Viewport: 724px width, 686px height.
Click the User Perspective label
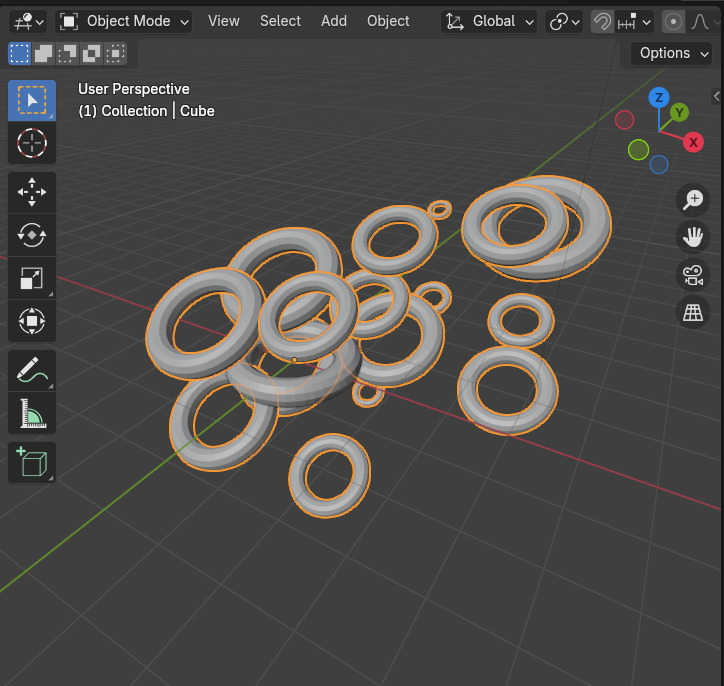coord(133,89)
